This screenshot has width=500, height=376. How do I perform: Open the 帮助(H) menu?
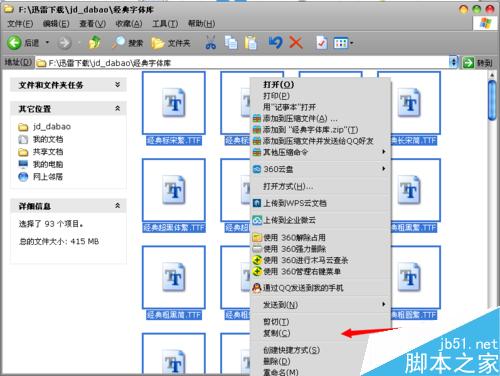pyautogui.click(x=201, y=24)
